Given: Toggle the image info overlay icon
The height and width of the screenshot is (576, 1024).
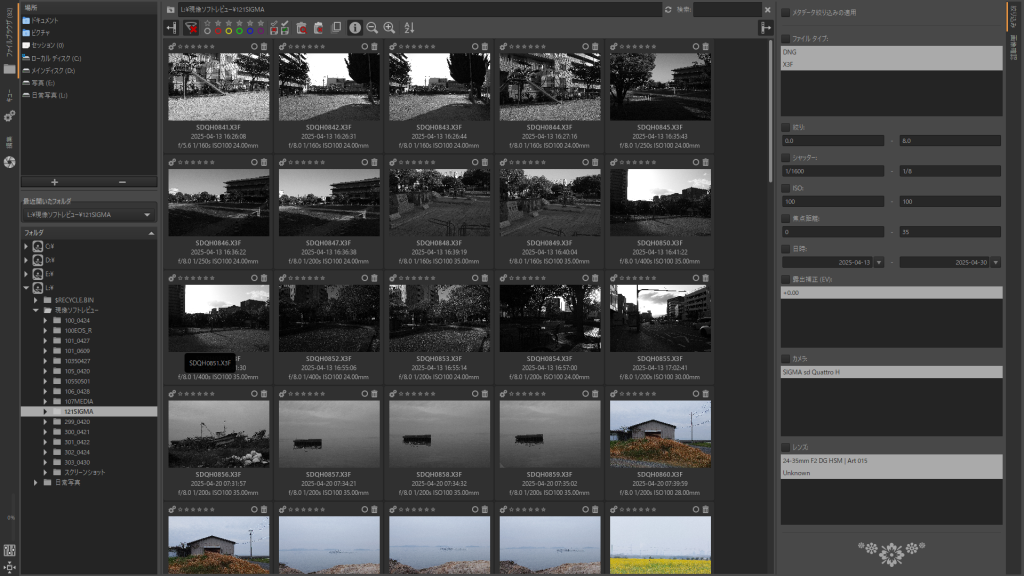Looking at the screenshot, I should point(355,27).
